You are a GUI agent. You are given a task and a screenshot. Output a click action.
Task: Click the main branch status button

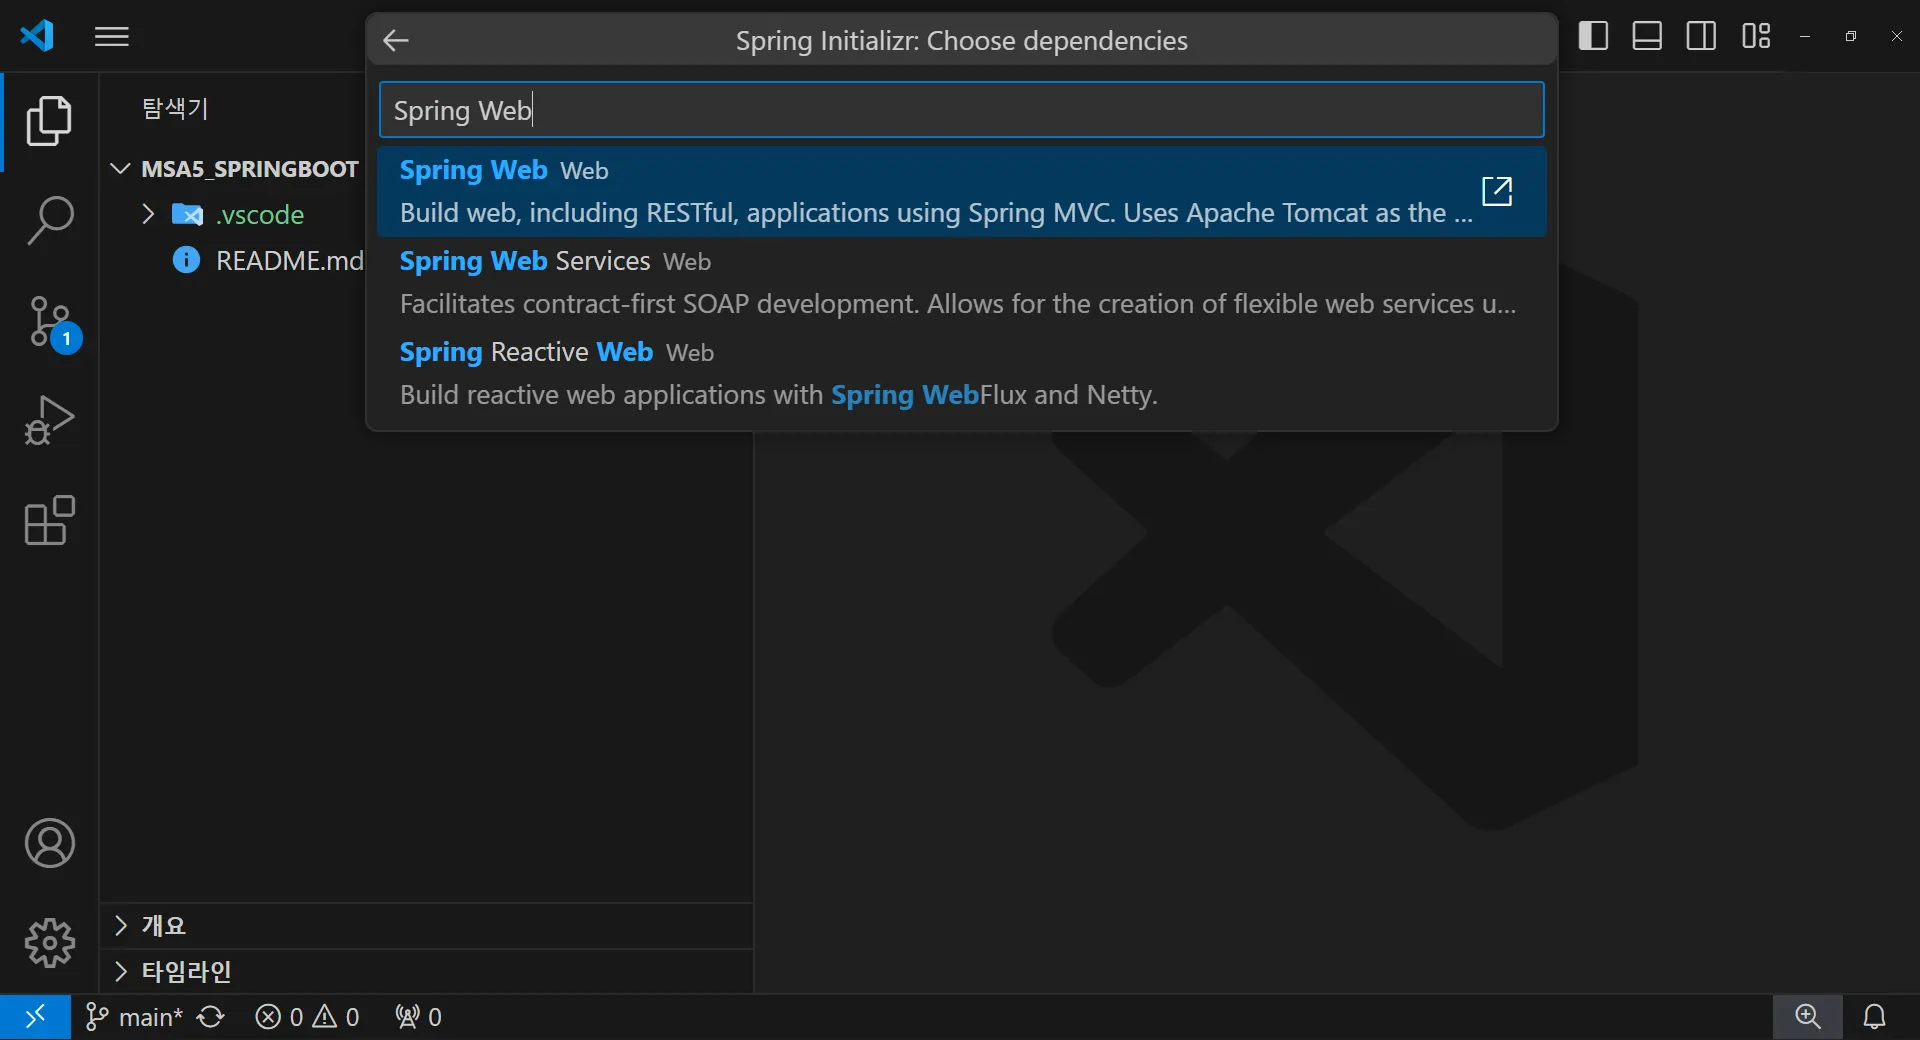coord(135,1017)
